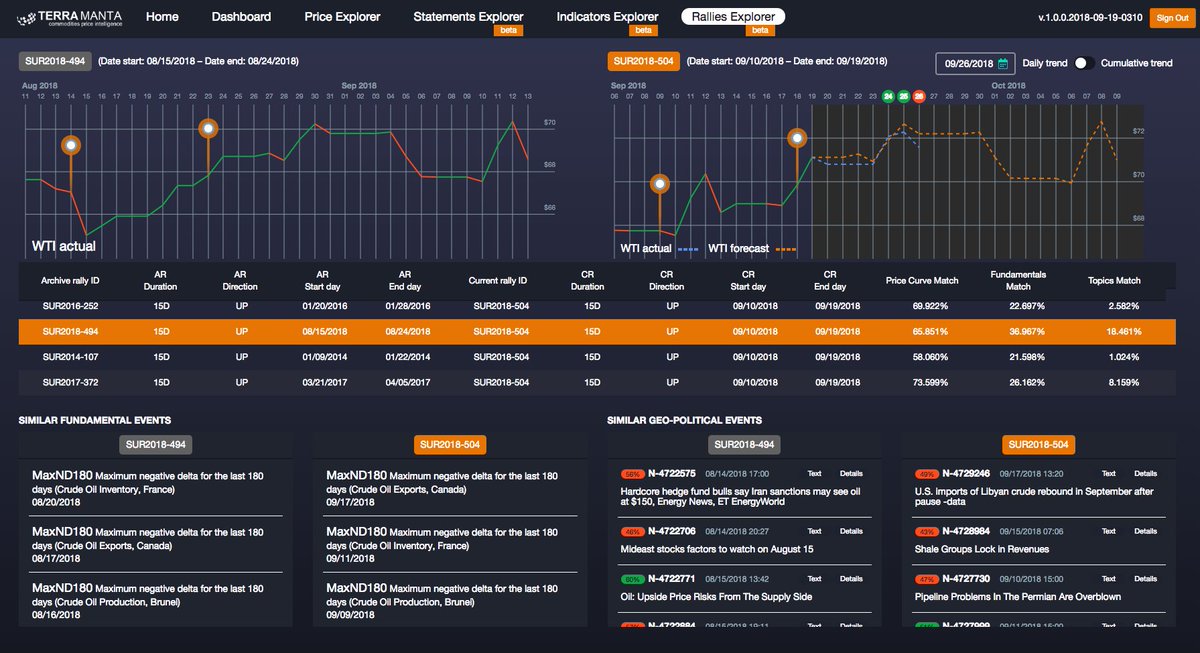Switch to the Dashboard page
The height and width of the screenshot is (653, 1200).
point(241,16)
